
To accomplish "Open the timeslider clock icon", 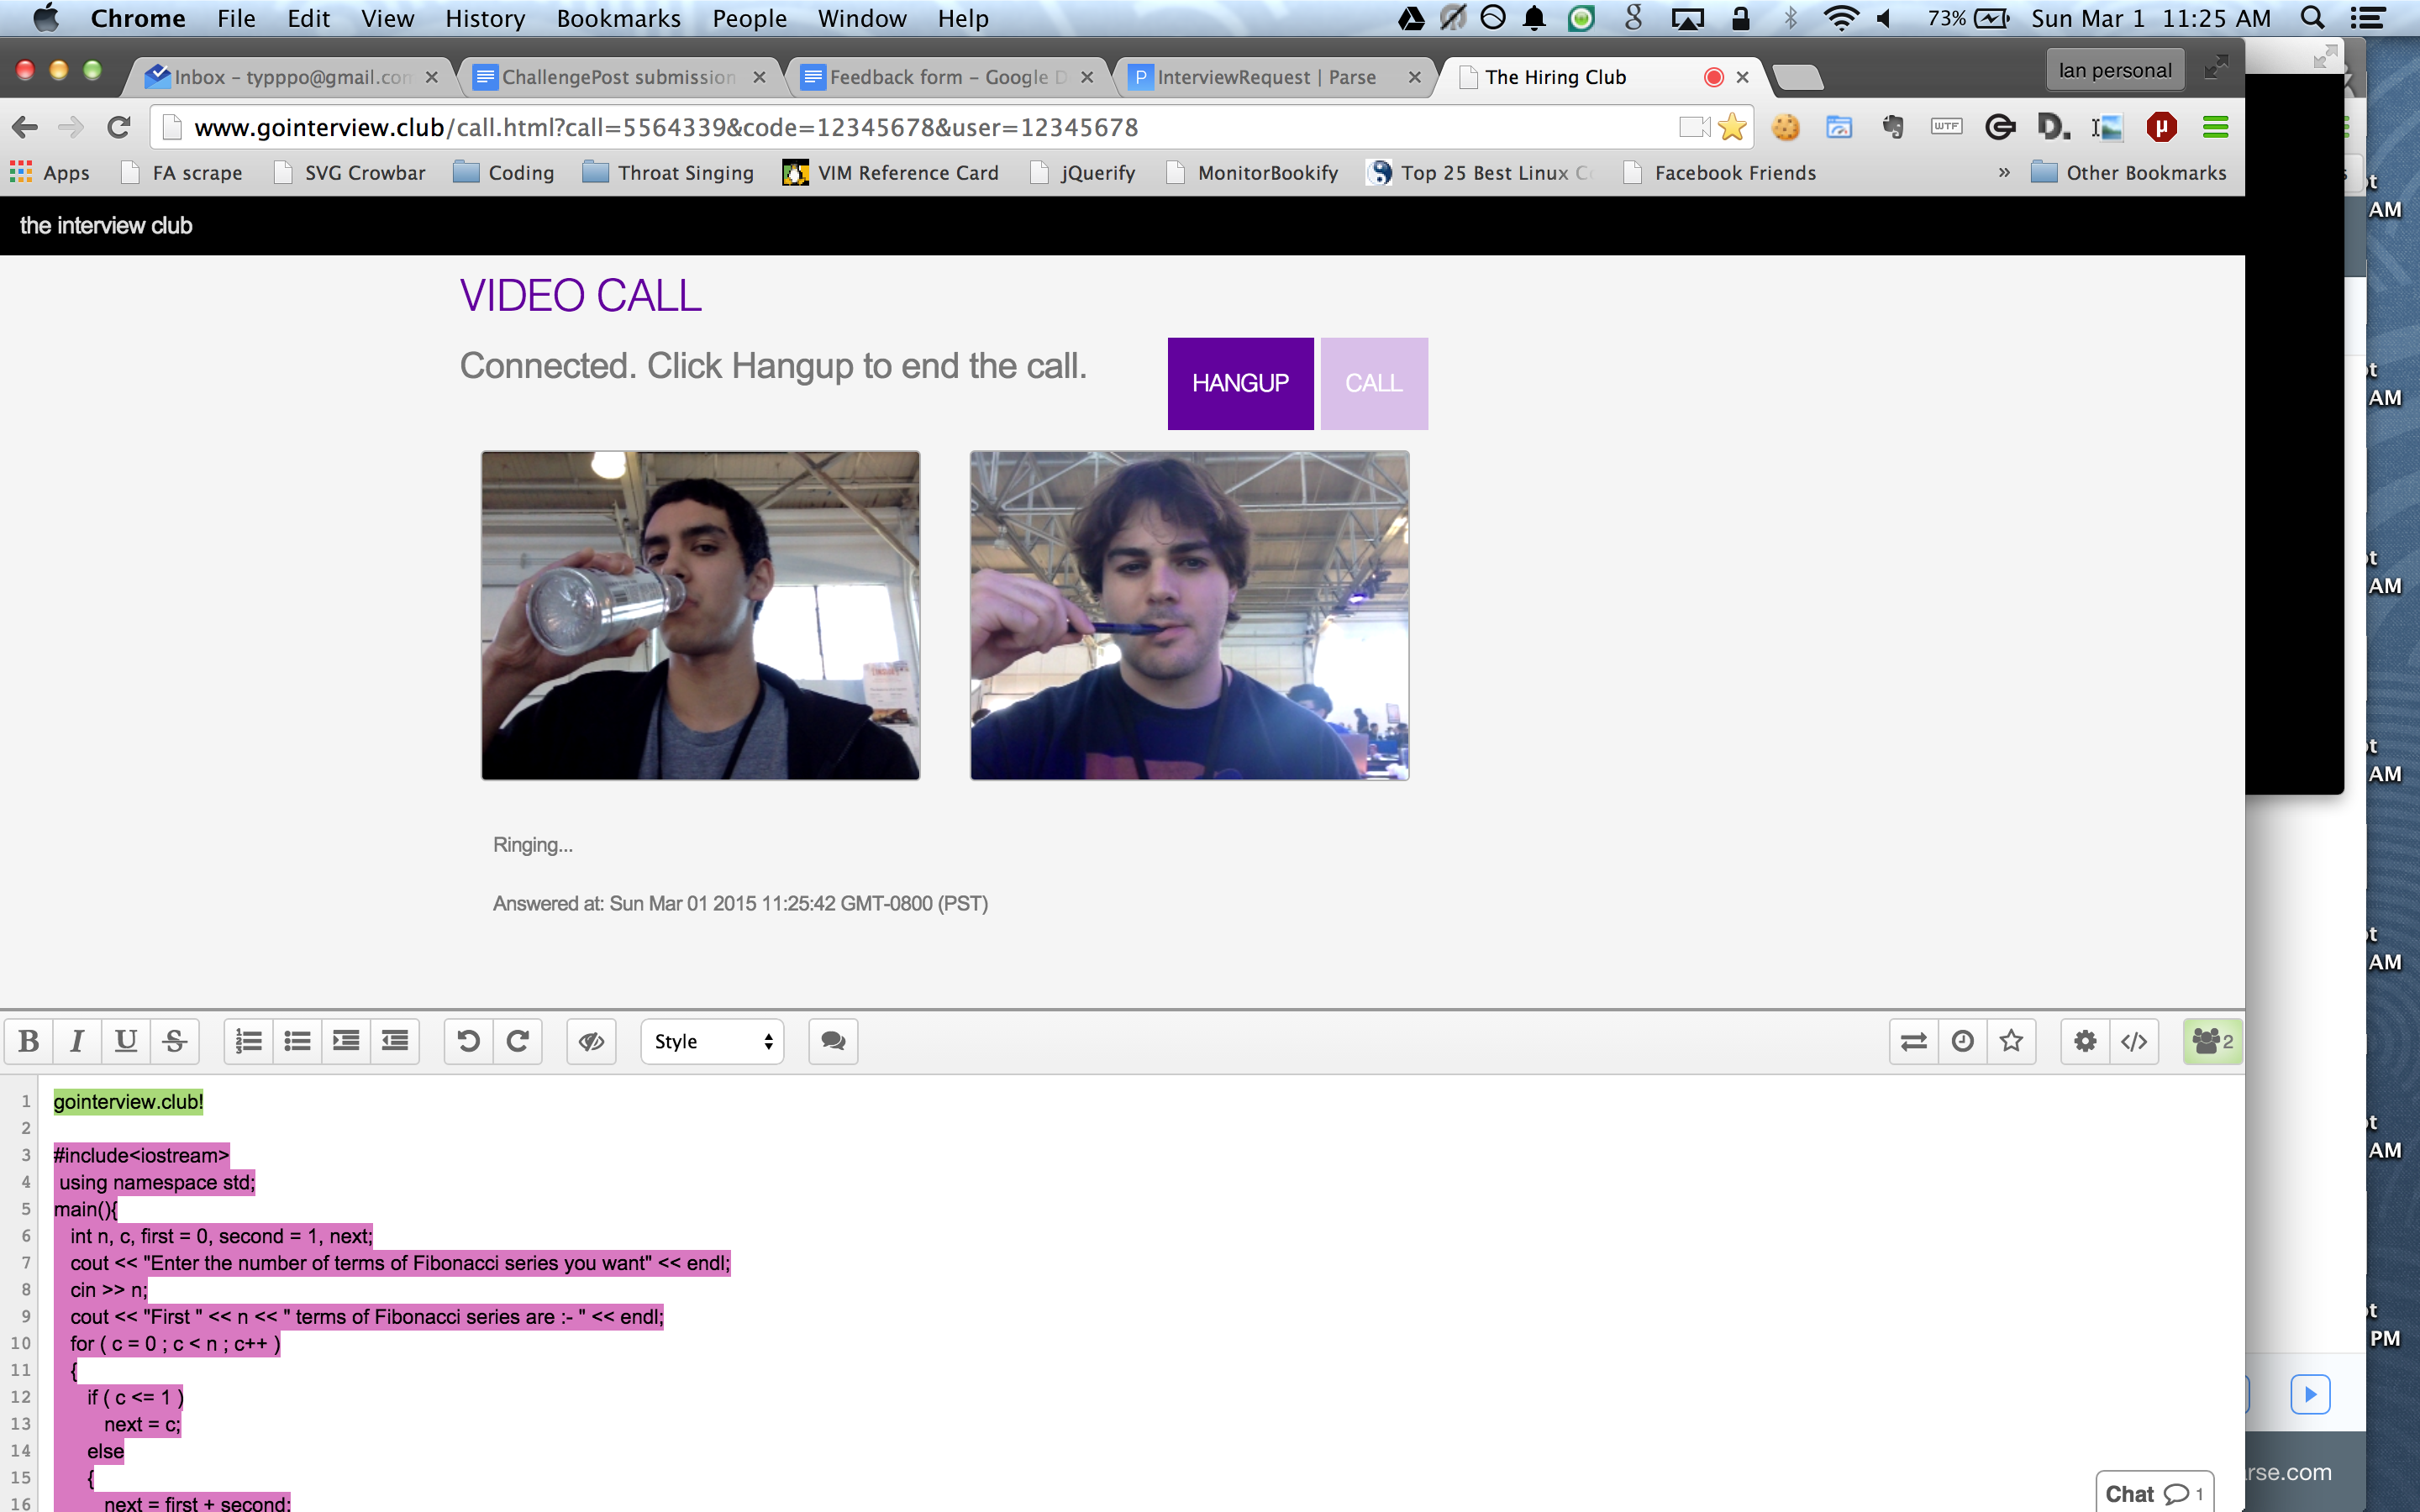I will [1962, 1041].
